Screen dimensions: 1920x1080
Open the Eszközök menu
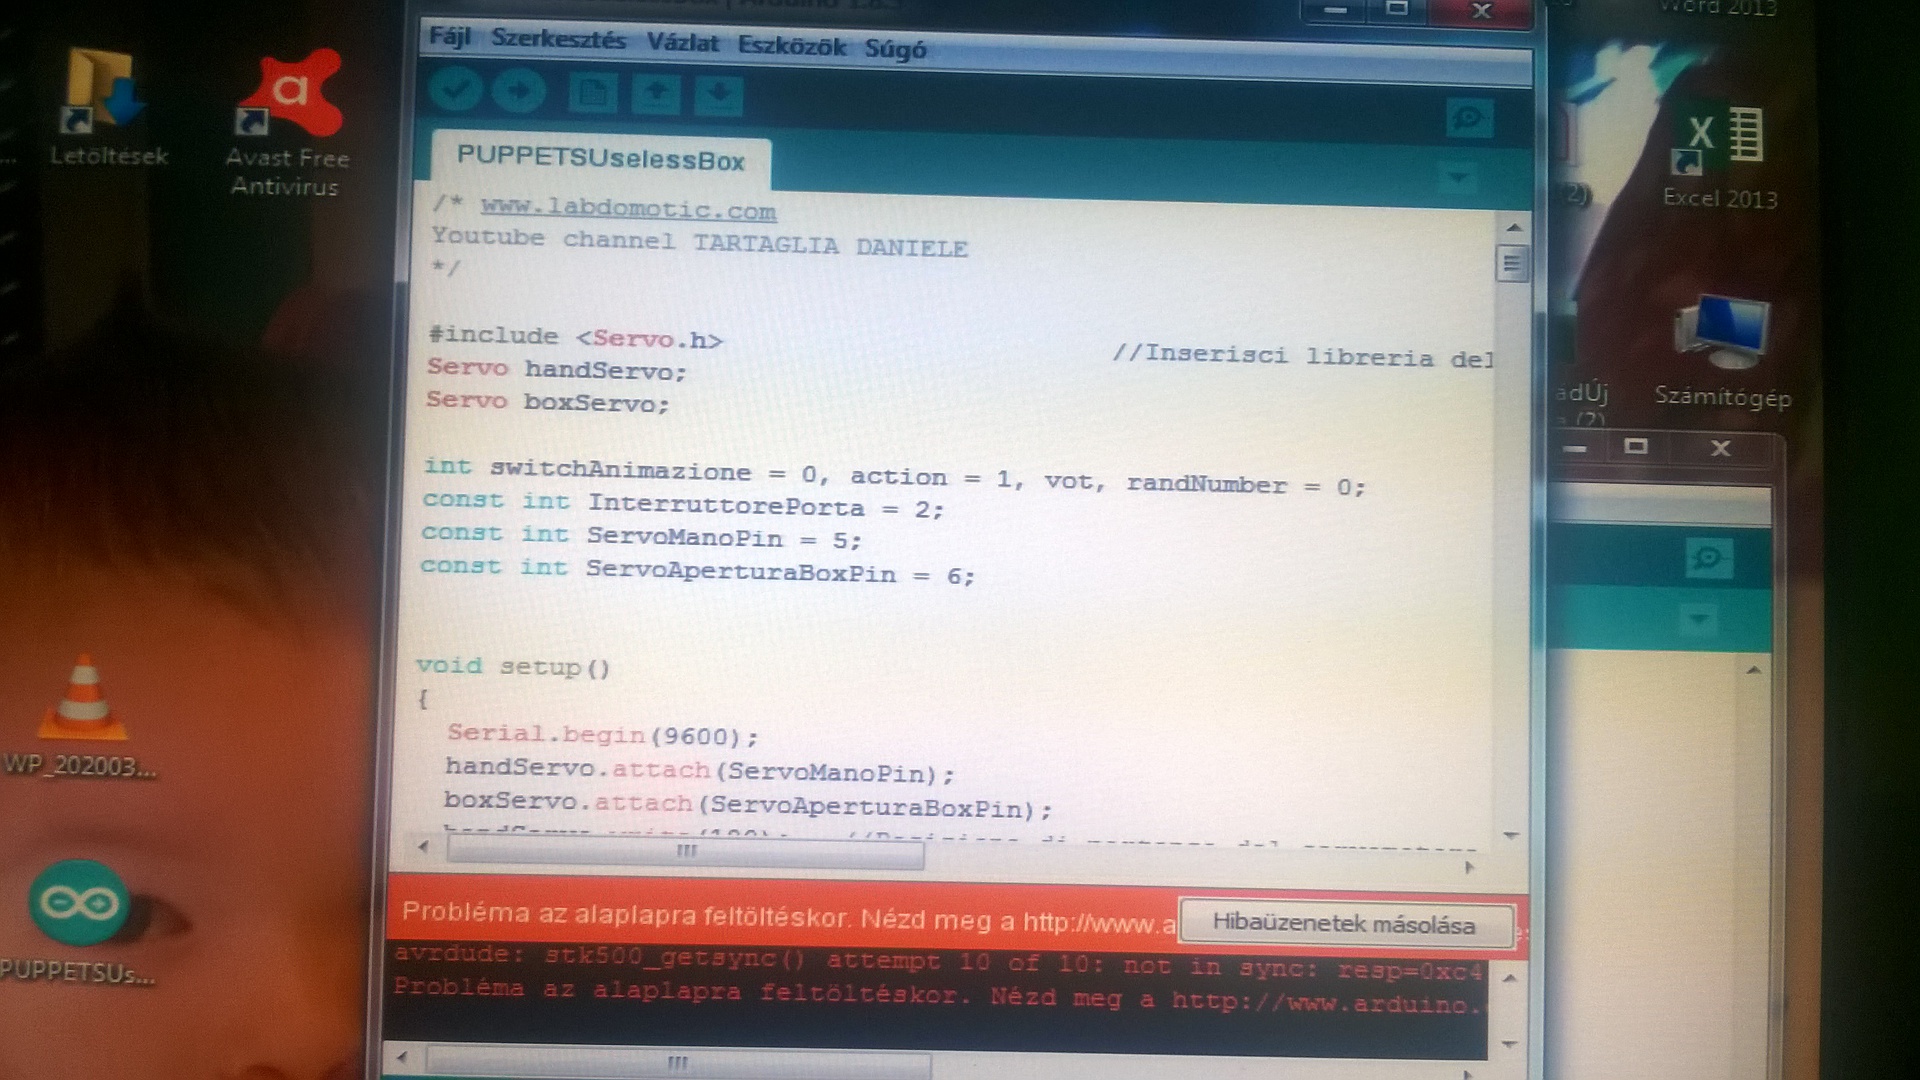tap(791, 46)
